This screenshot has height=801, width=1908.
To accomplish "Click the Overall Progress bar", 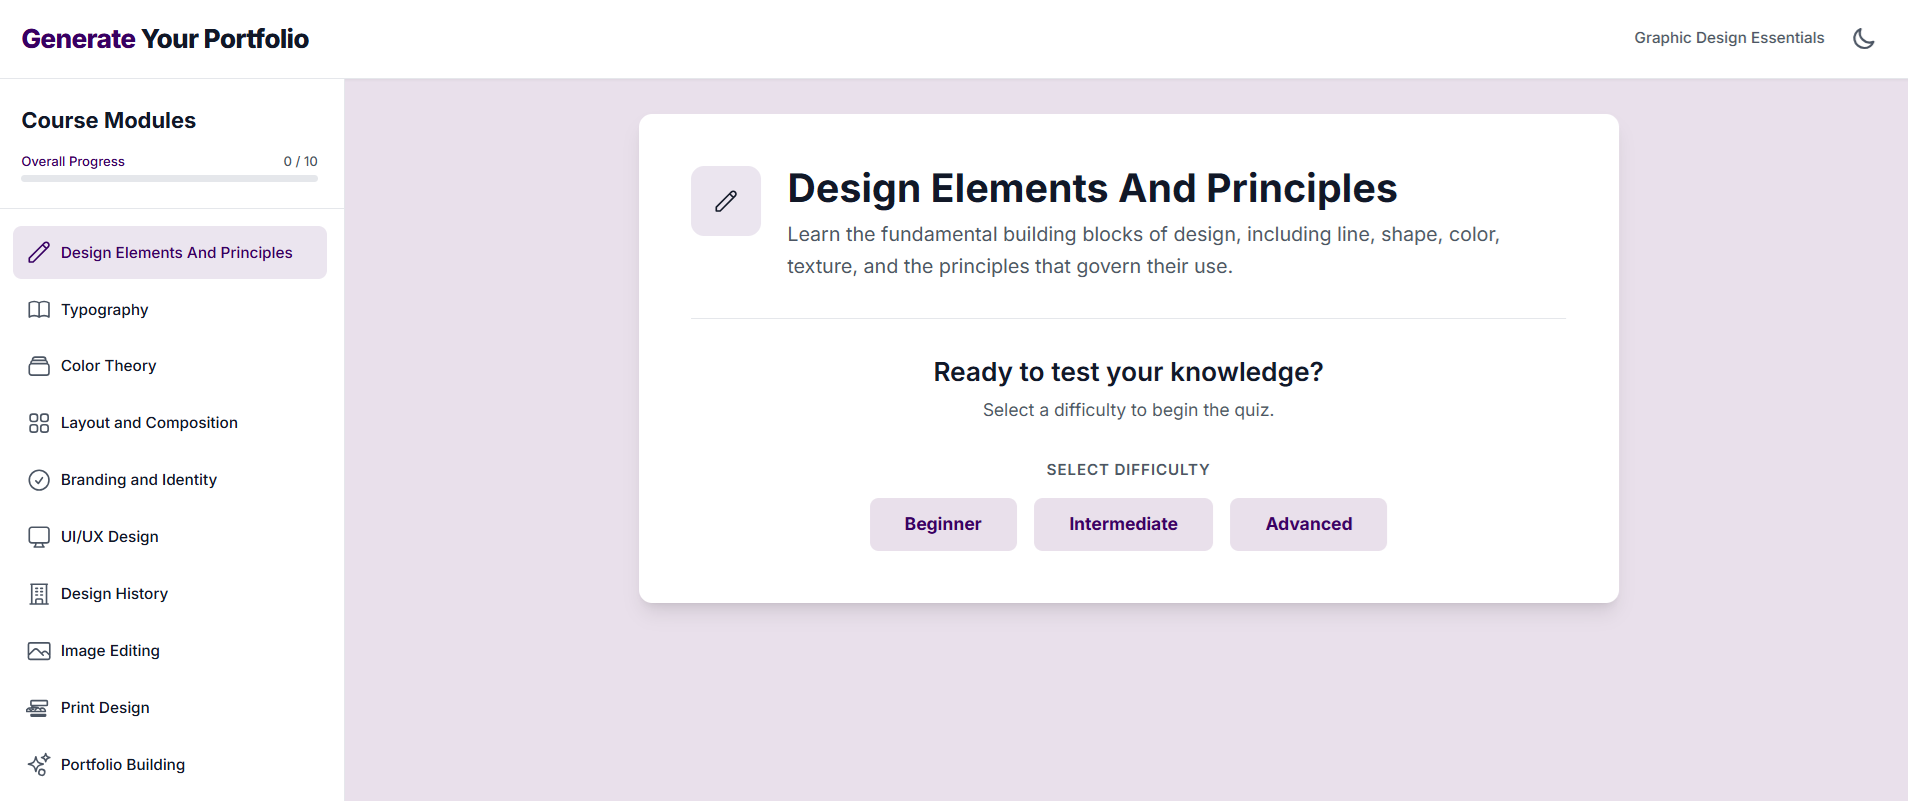I will pyautogui.click(x=169, y=179).
